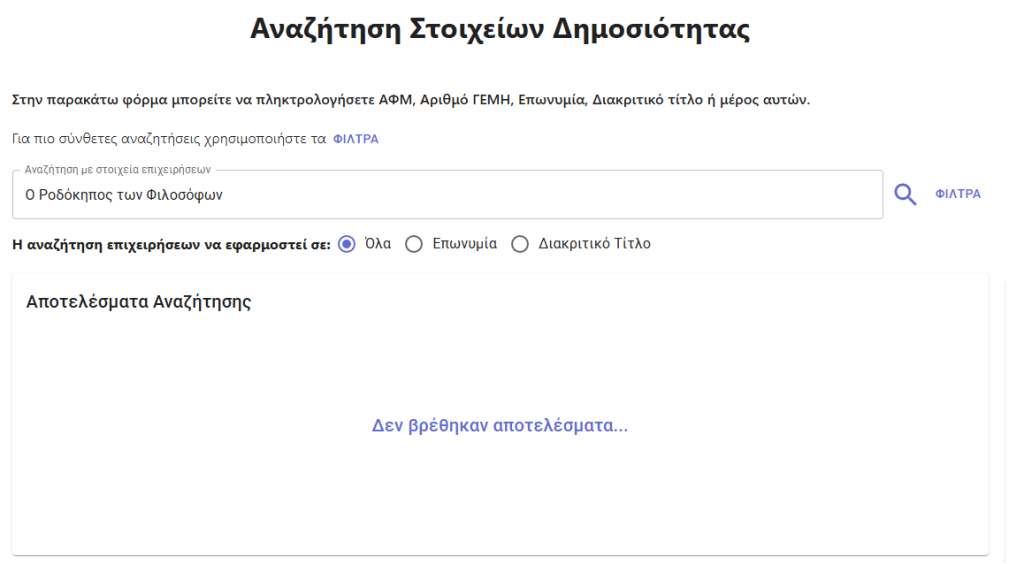
Task: Follow the inline ΦΙΛΤΡΑ link in the hint sentence
Action: (356, 139)
